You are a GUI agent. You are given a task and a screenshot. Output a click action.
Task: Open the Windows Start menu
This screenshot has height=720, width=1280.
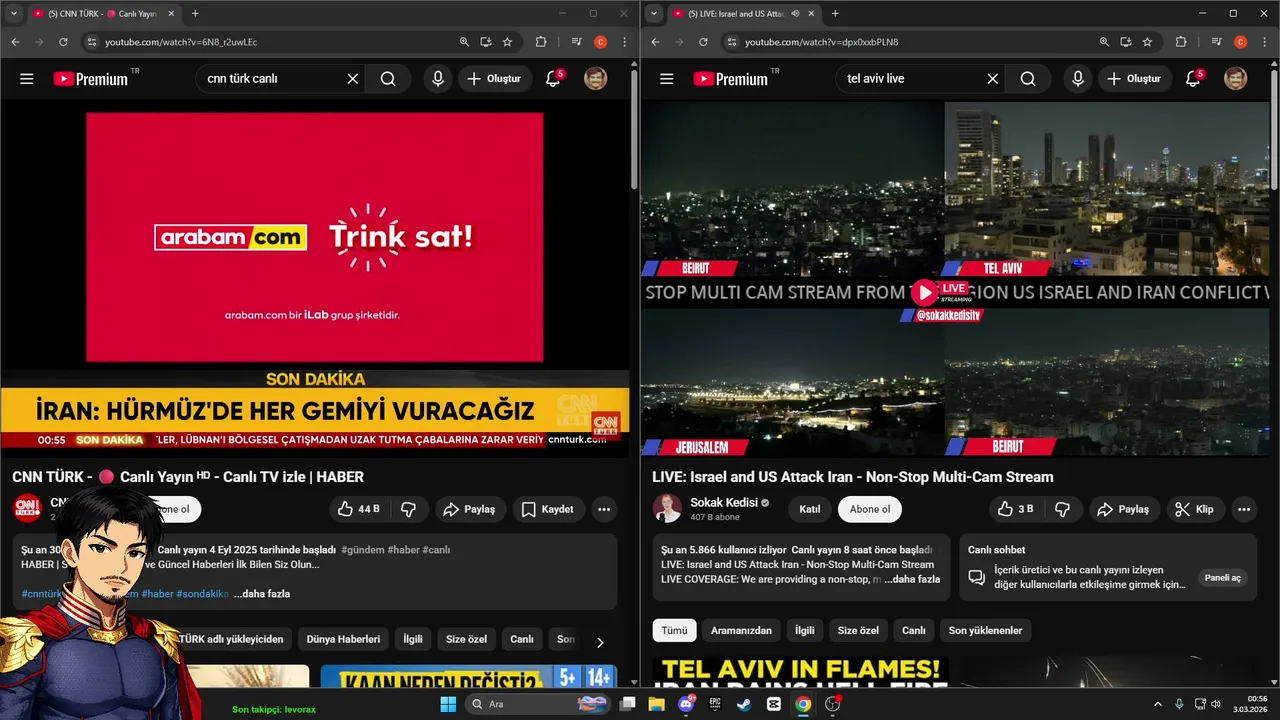(448, 704)
